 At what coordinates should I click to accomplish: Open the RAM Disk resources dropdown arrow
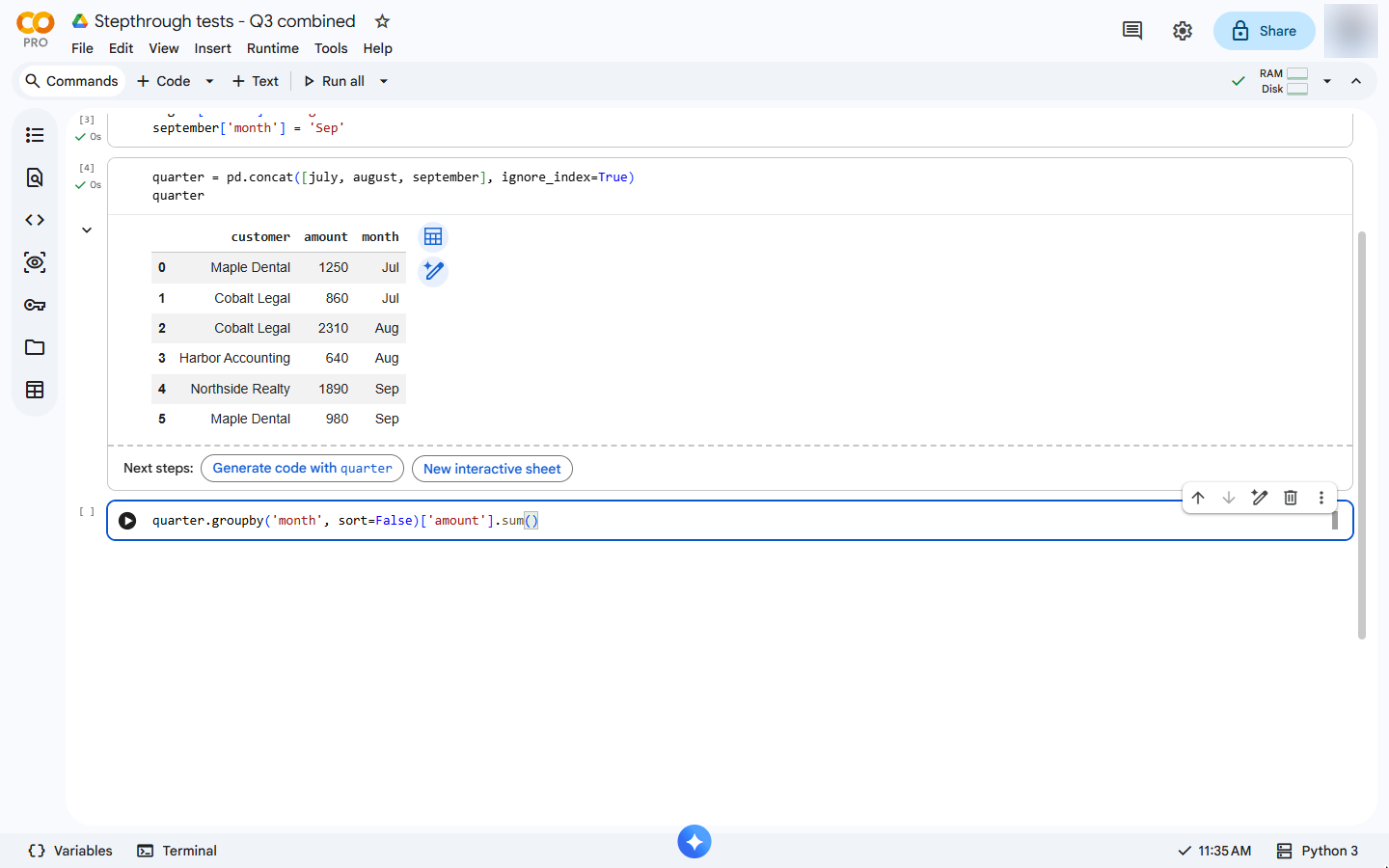pyautogui.click(x=1327, y=81)
